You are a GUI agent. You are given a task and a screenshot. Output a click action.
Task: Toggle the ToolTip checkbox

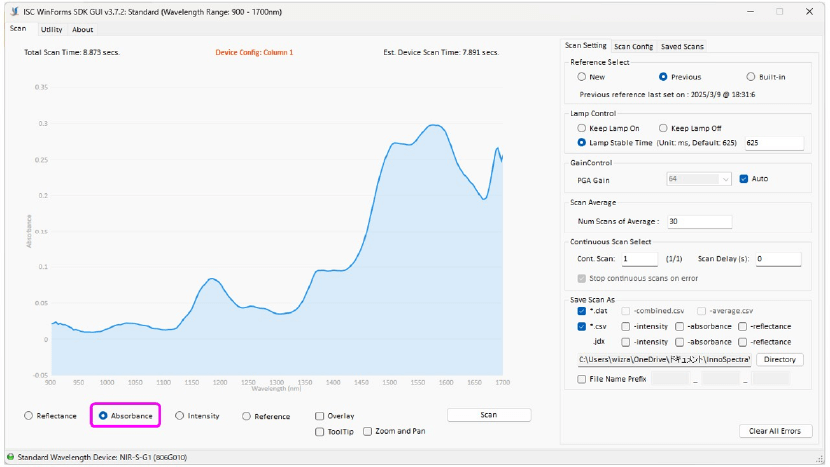click(x=319, y=431)
